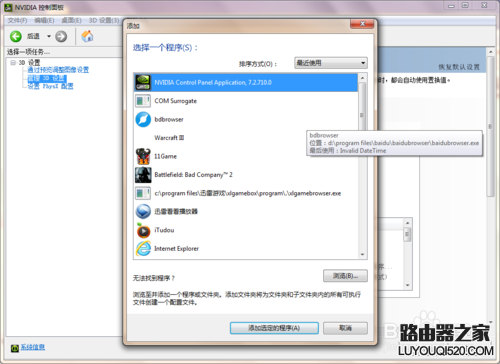
Task: Click the Add Selected Program (添加选定的程序) button
Action: (274, 328)
